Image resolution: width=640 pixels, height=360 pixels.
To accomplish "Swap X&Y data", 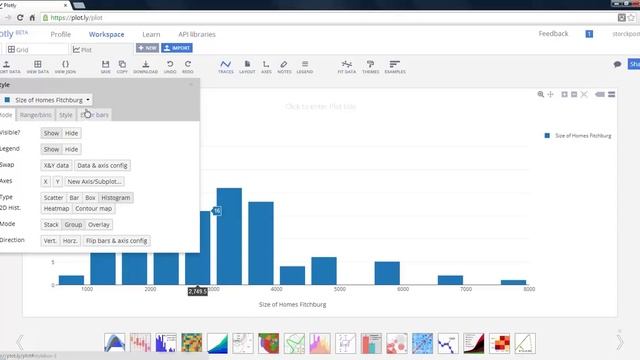I will pyautogui.click(x=56, y=165).
